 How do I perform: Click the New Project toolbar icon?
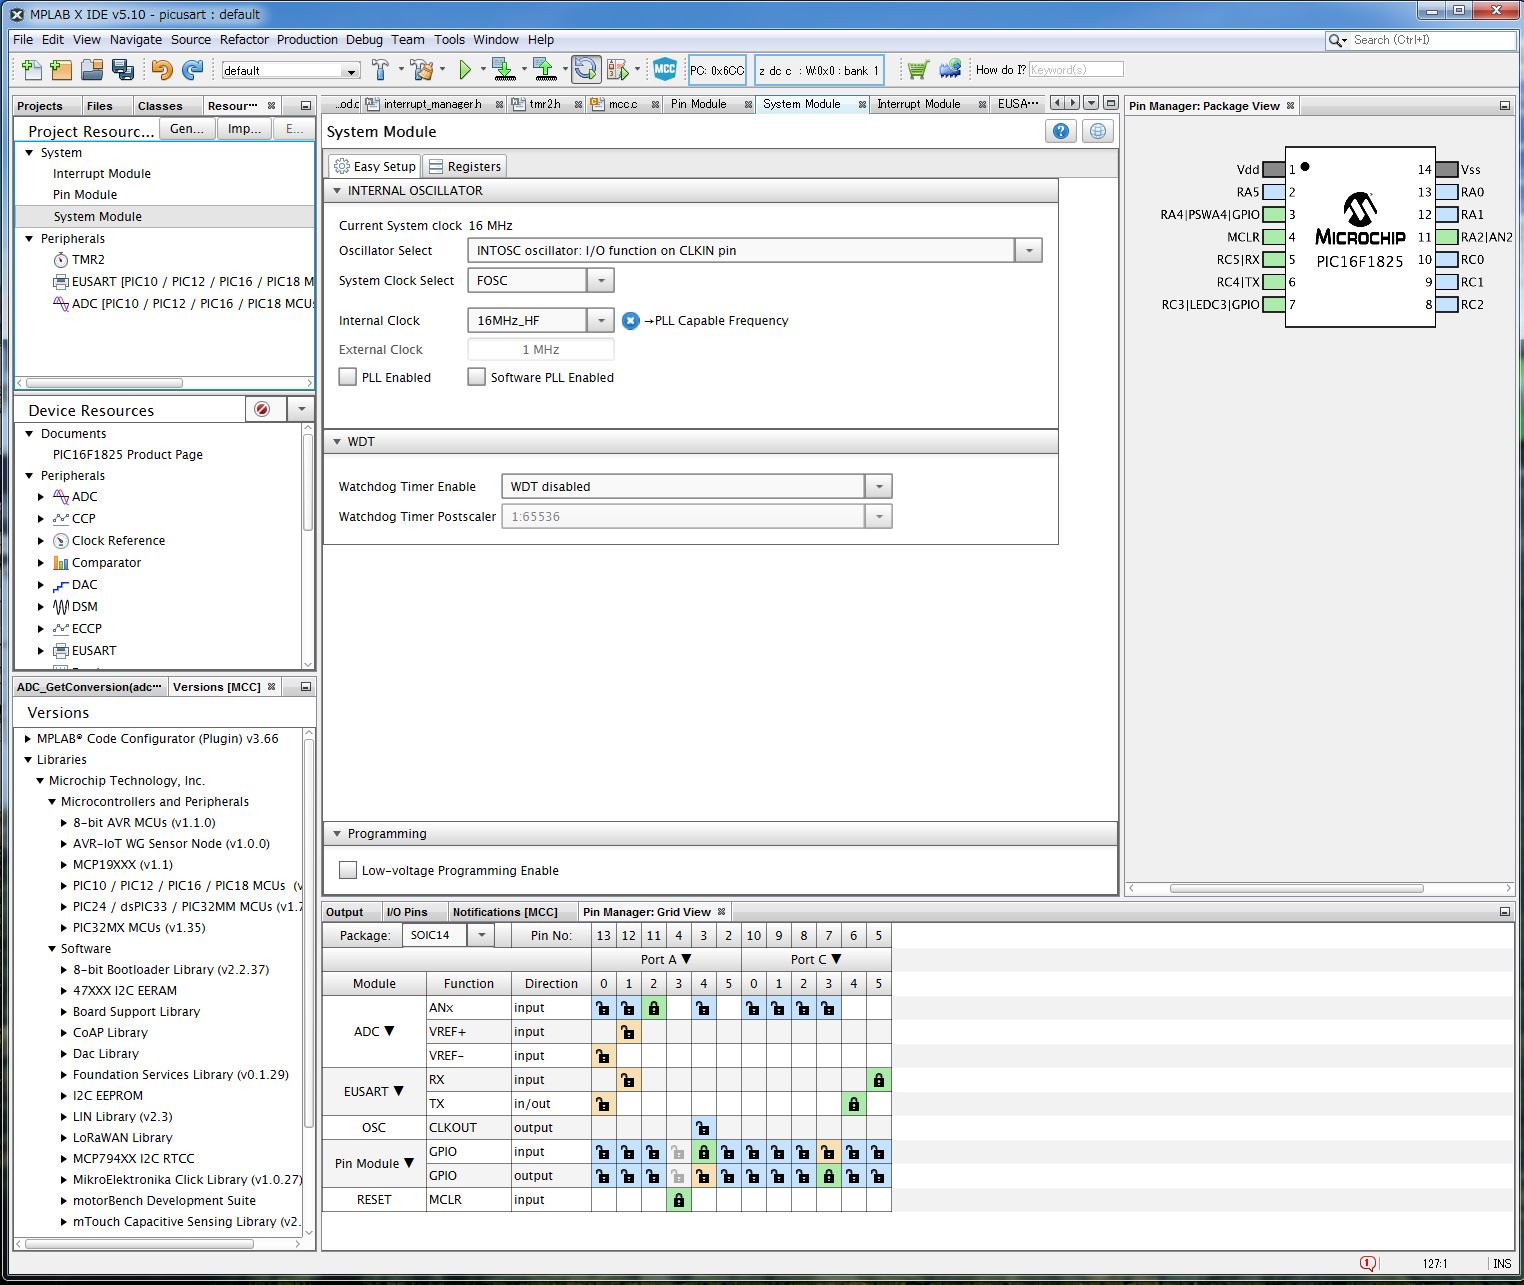click(61, 70)
